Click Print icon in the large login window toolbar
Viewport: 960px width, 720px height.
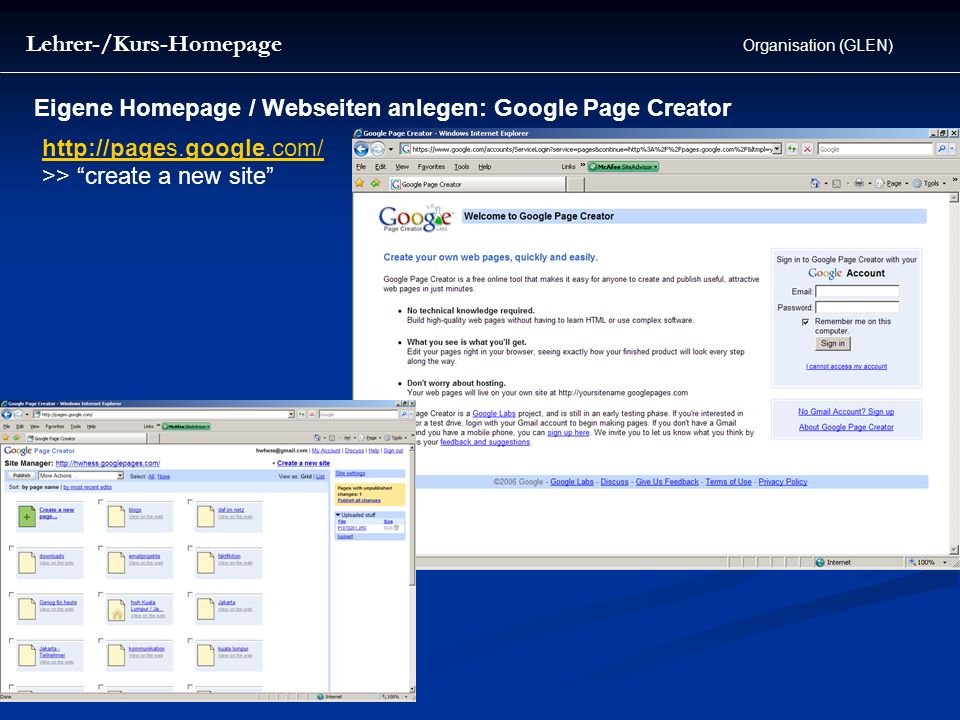point(859,183)
